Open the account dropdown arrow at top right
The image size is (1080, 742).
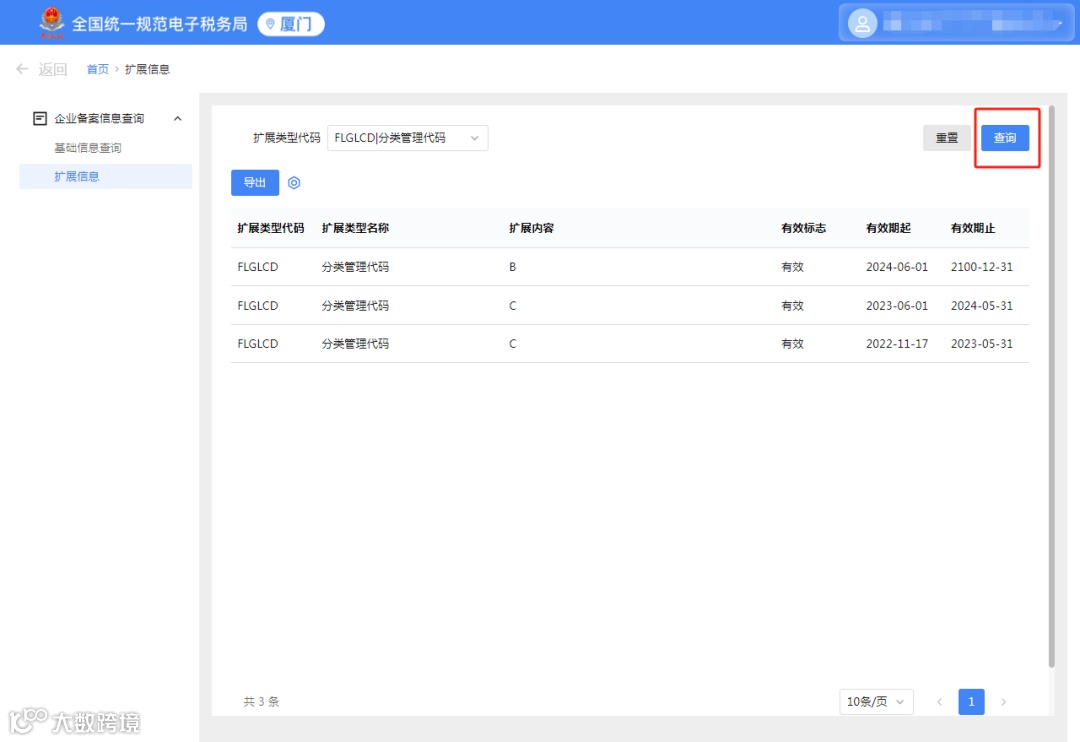[x=1061, y=24]
